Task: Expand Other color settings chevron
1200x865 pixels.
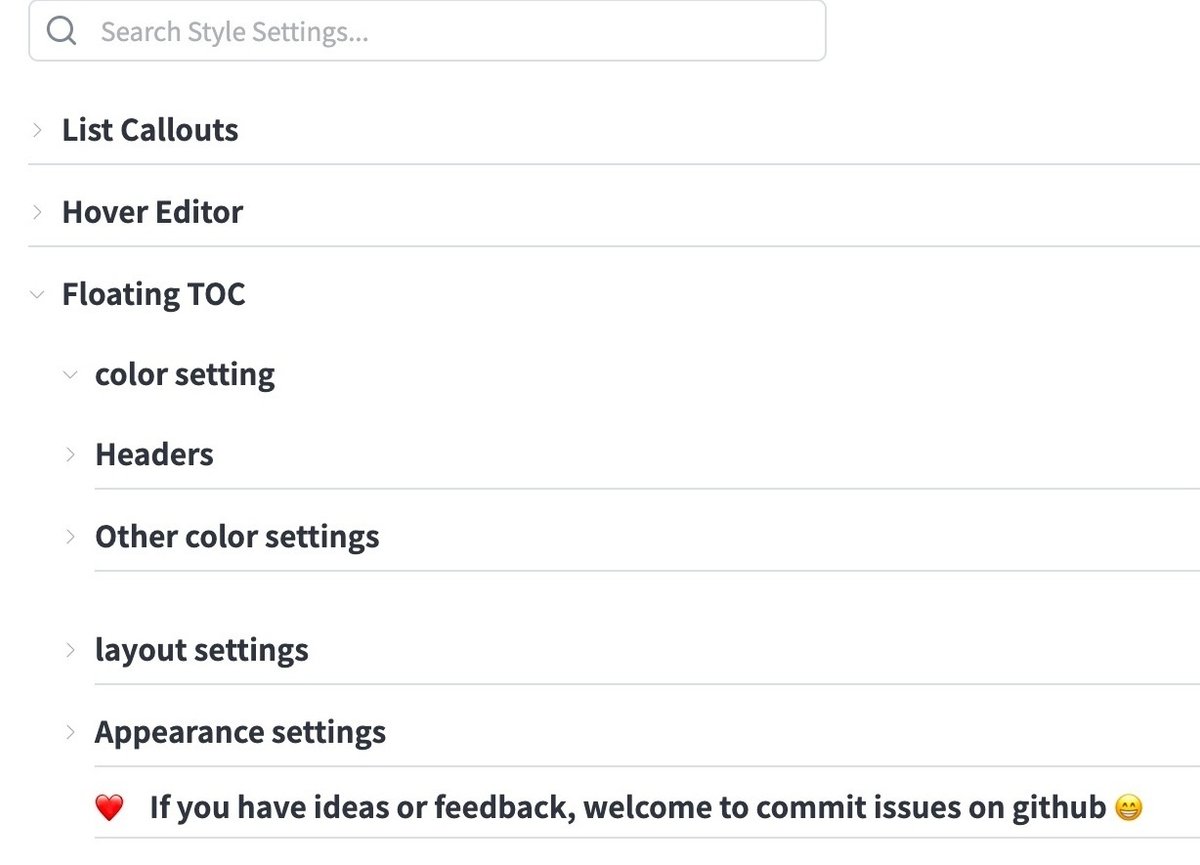Action: point(70,537)
